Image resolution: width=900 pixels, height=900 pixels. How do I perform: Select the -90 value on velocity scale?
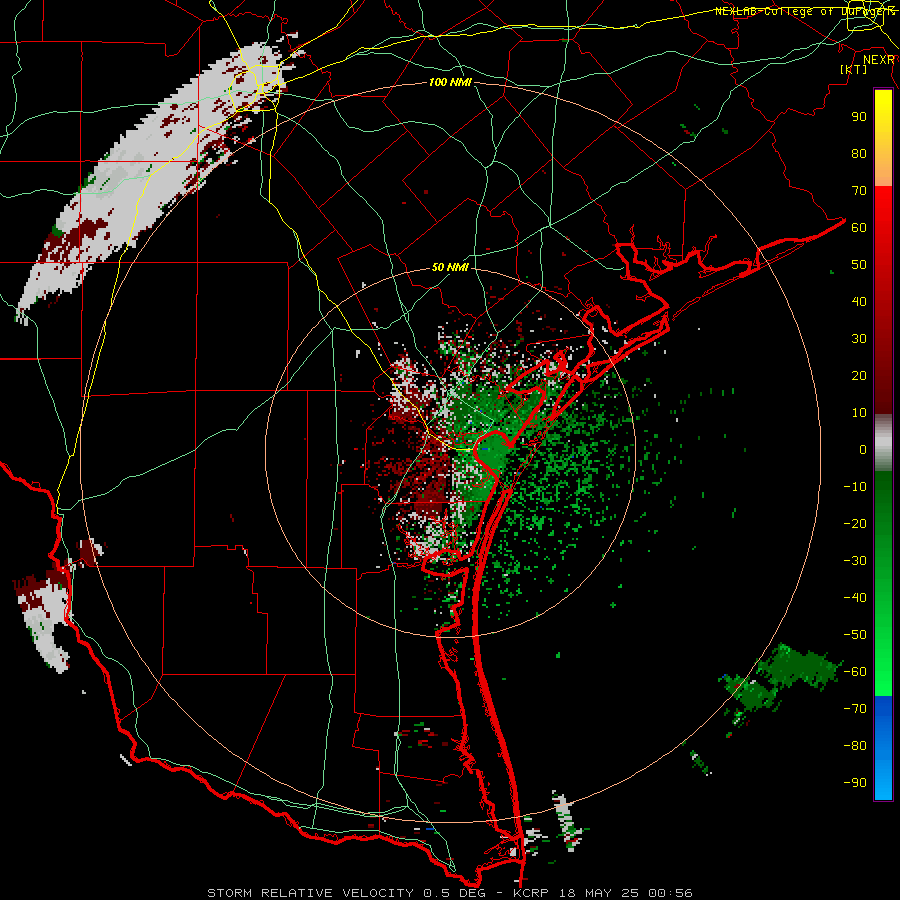855,783
